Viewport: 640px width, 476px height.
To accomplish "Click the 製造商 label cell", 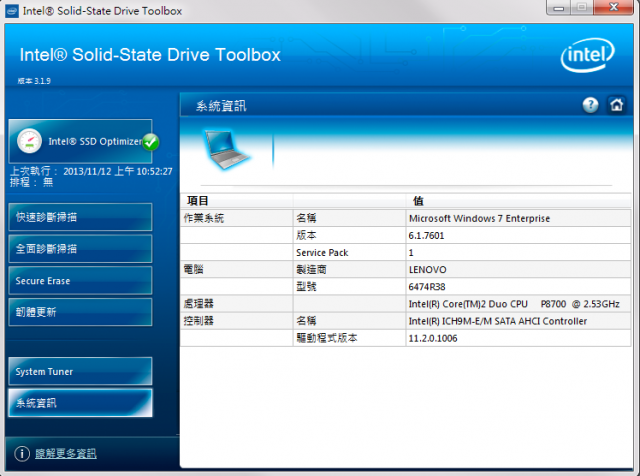I will coord(349,270).
